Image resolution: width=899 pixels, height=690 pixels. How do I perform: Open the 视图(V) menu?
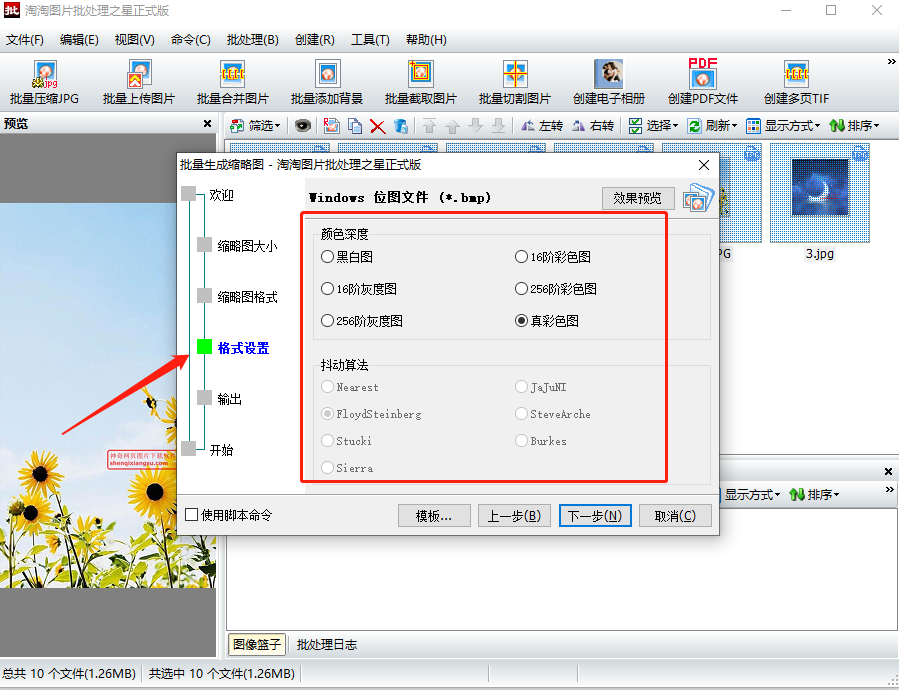135,40
